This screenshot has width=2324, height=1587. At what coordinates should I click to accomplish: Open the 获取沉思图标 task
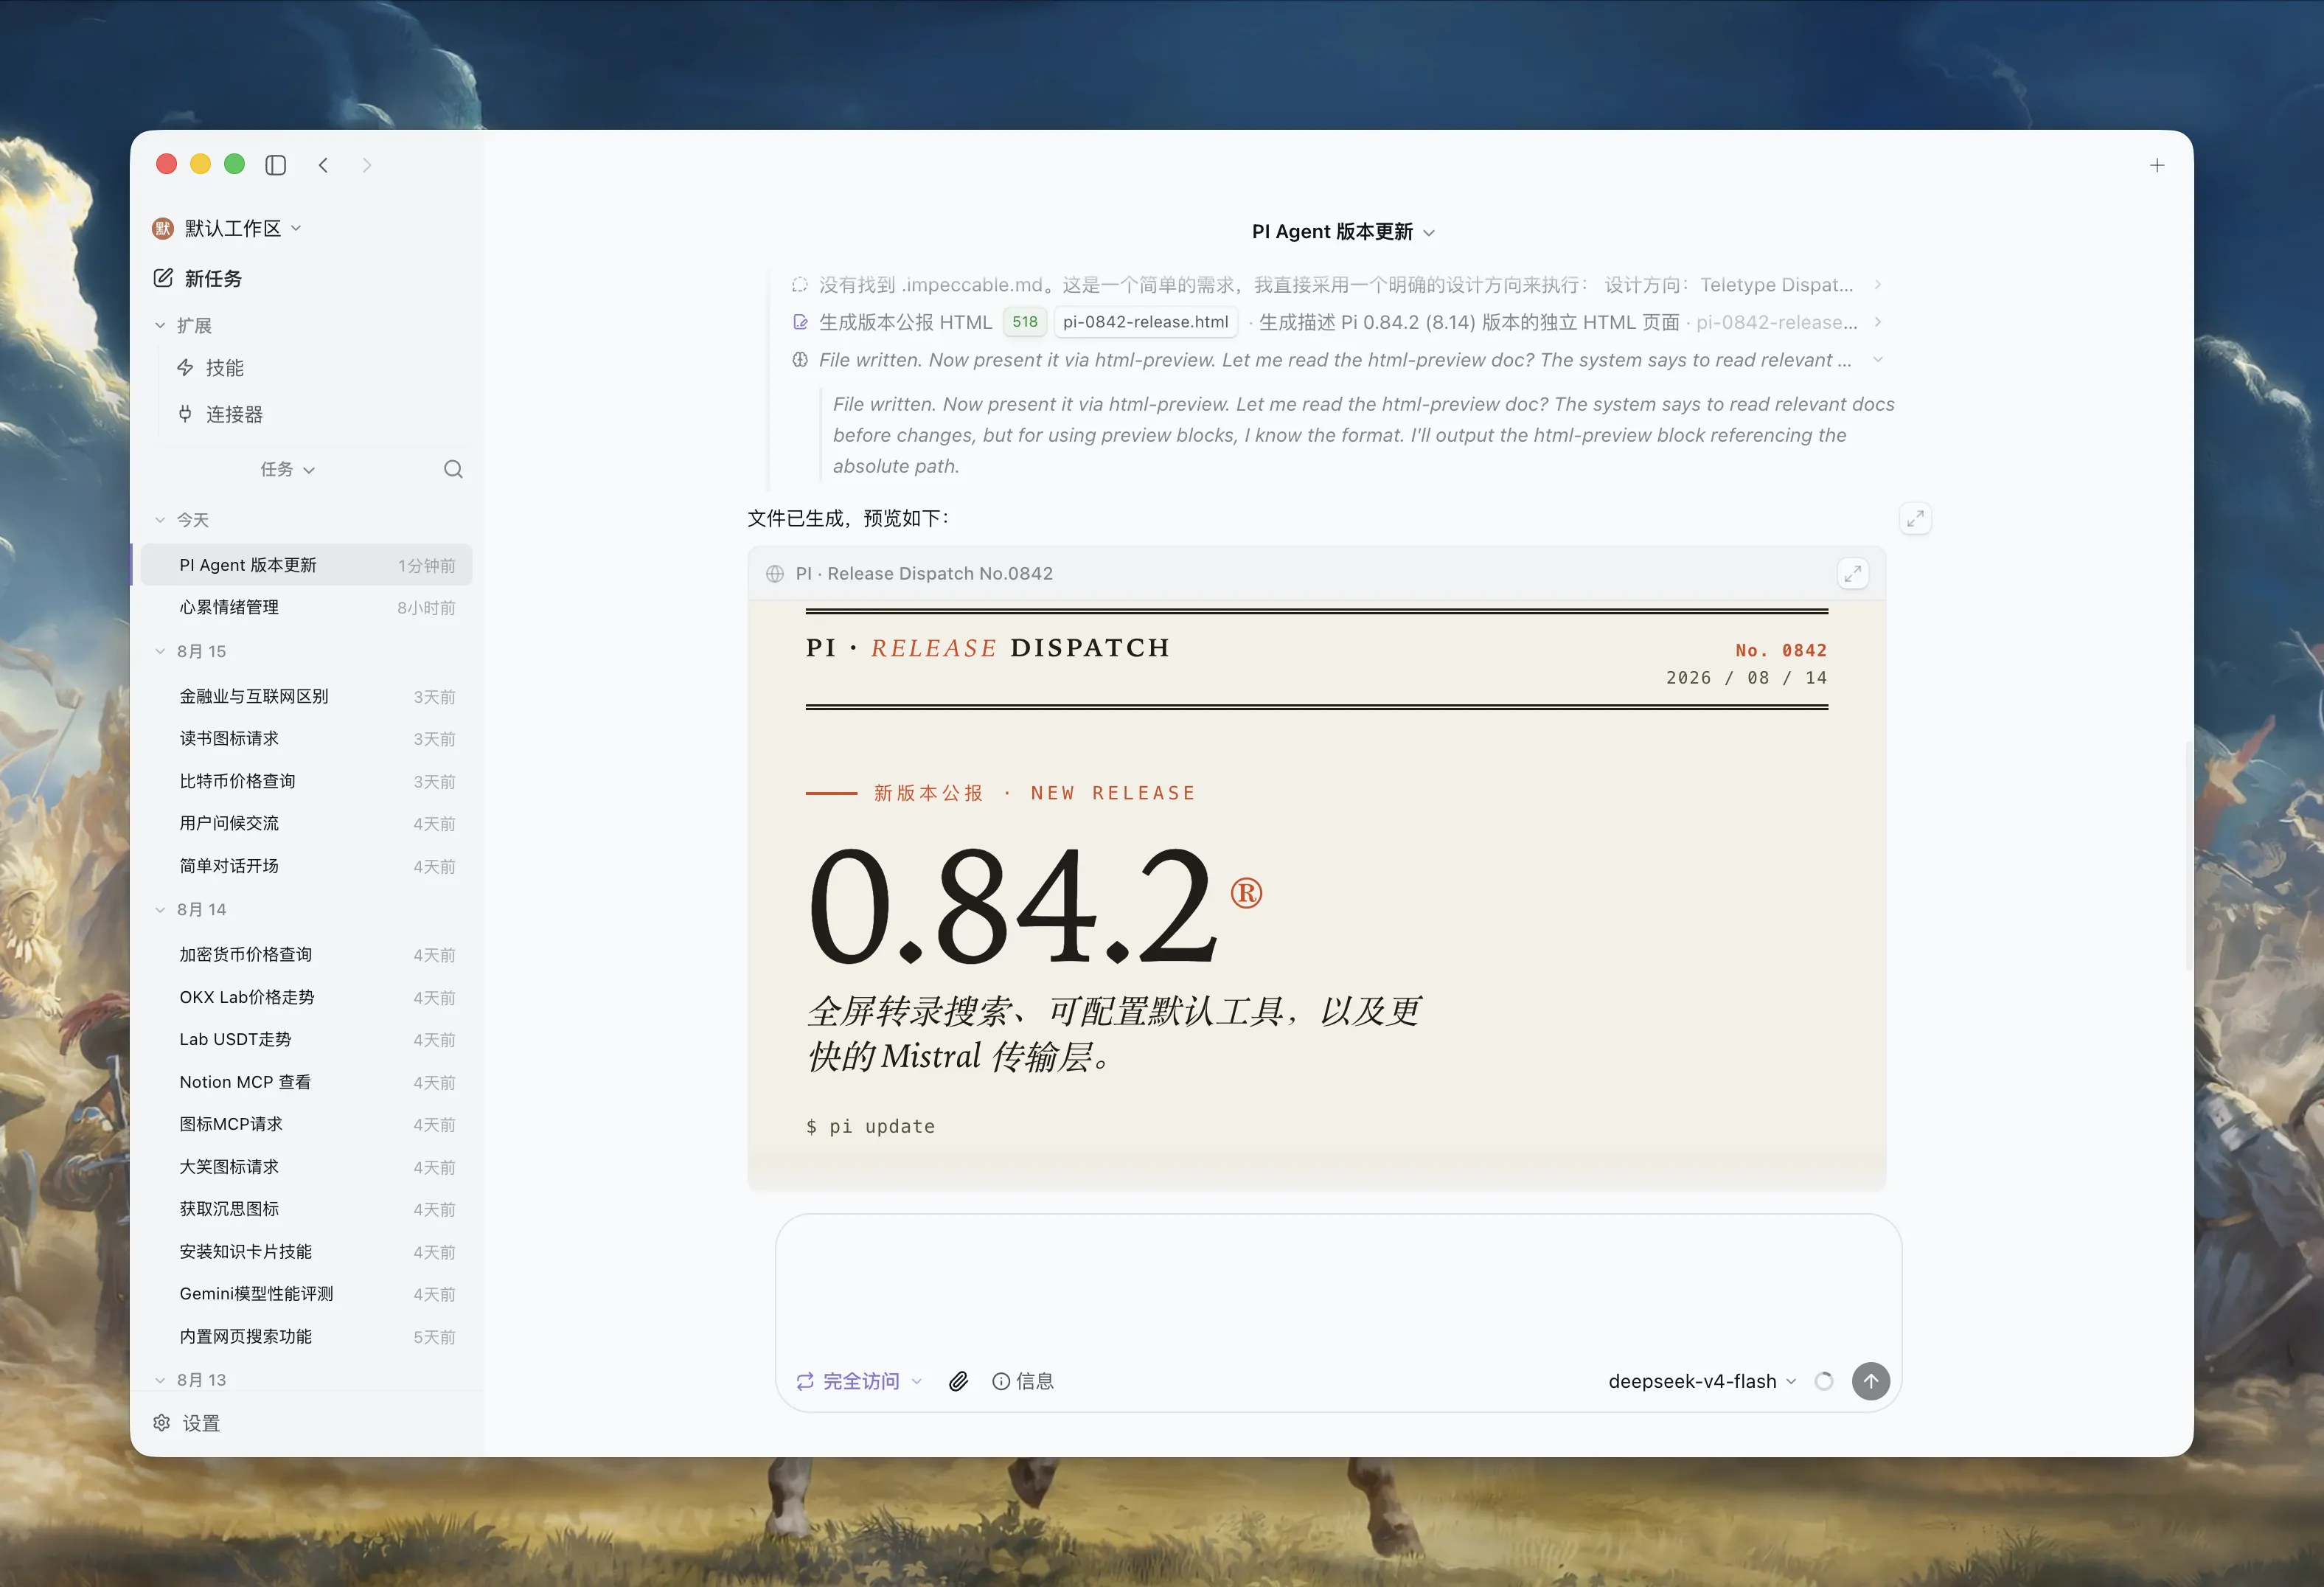306,1209
